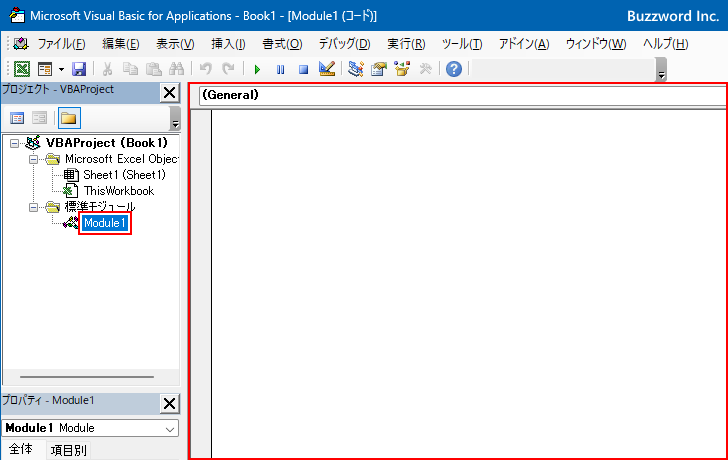Open Find with the binoculars icon

pos(176,69)
